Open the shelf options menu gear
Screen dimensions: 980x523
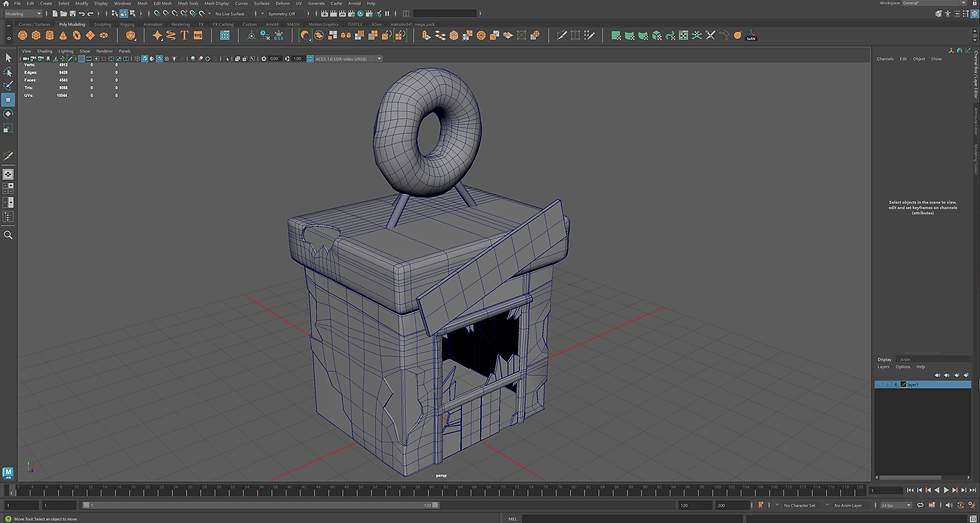click(9, 39)
